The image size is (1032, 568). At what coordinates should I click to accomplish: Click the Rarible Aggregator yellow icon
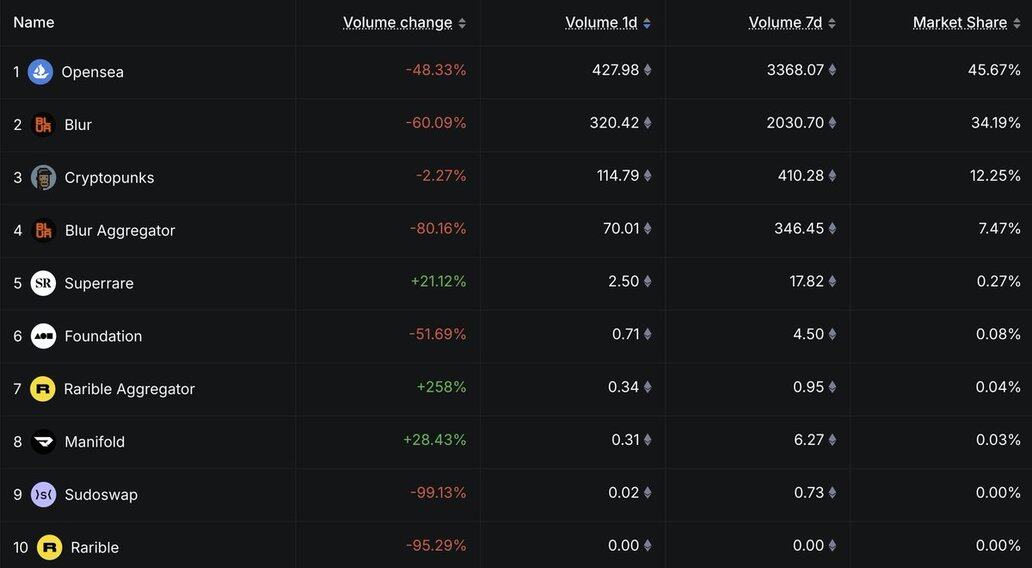(x=43, y=389)
